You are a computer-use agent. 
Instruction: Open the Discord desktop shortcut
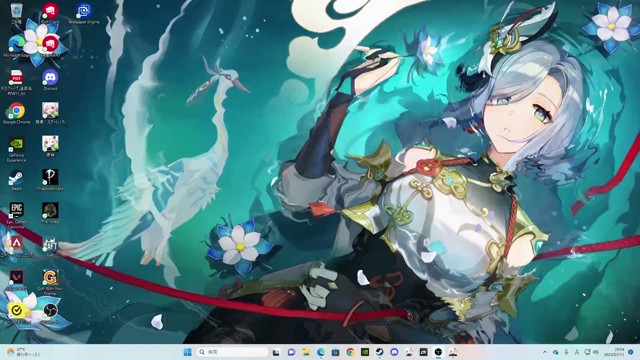coord(50,80)
